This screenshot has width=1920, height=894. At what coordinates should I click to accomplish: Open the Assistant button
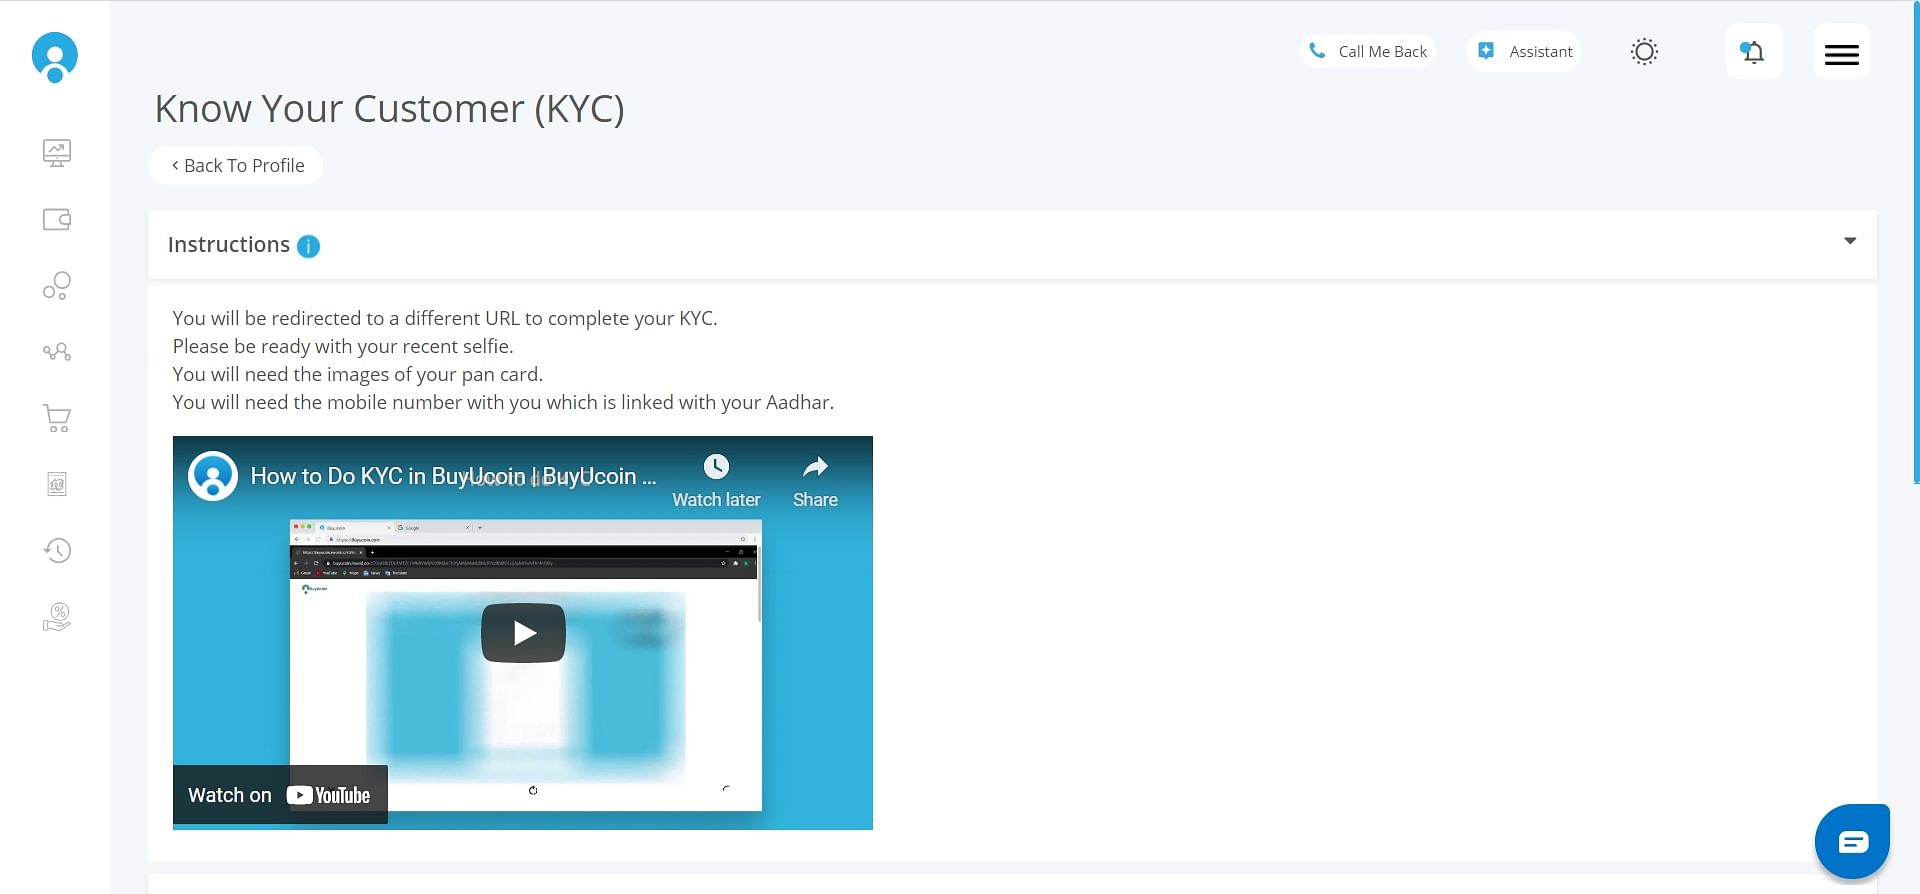[x=1524, y=51]
